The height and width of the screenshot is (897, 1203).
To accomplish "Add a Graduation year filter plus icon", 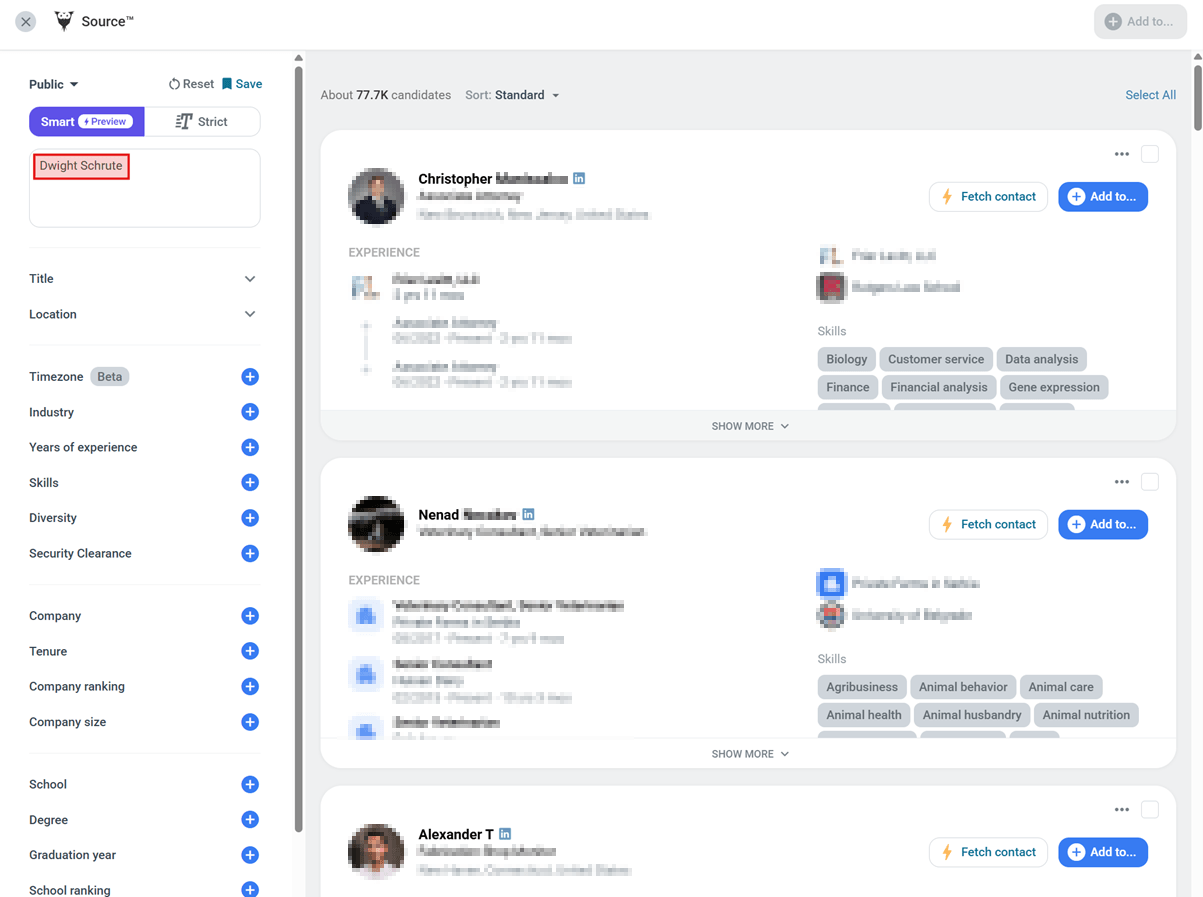I will (249, 855).
